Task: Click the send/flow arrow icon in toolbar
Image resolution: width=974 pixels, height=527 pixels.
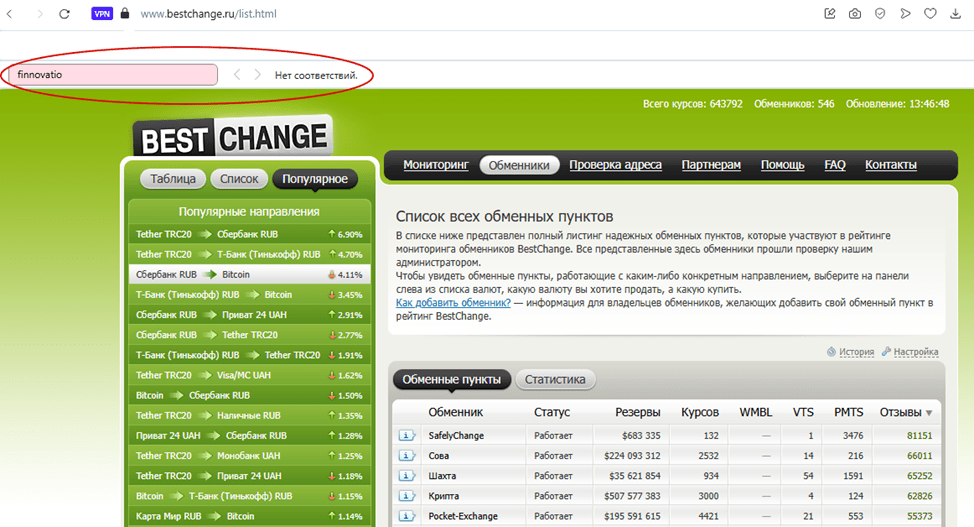Action: [x=905, y=14]
